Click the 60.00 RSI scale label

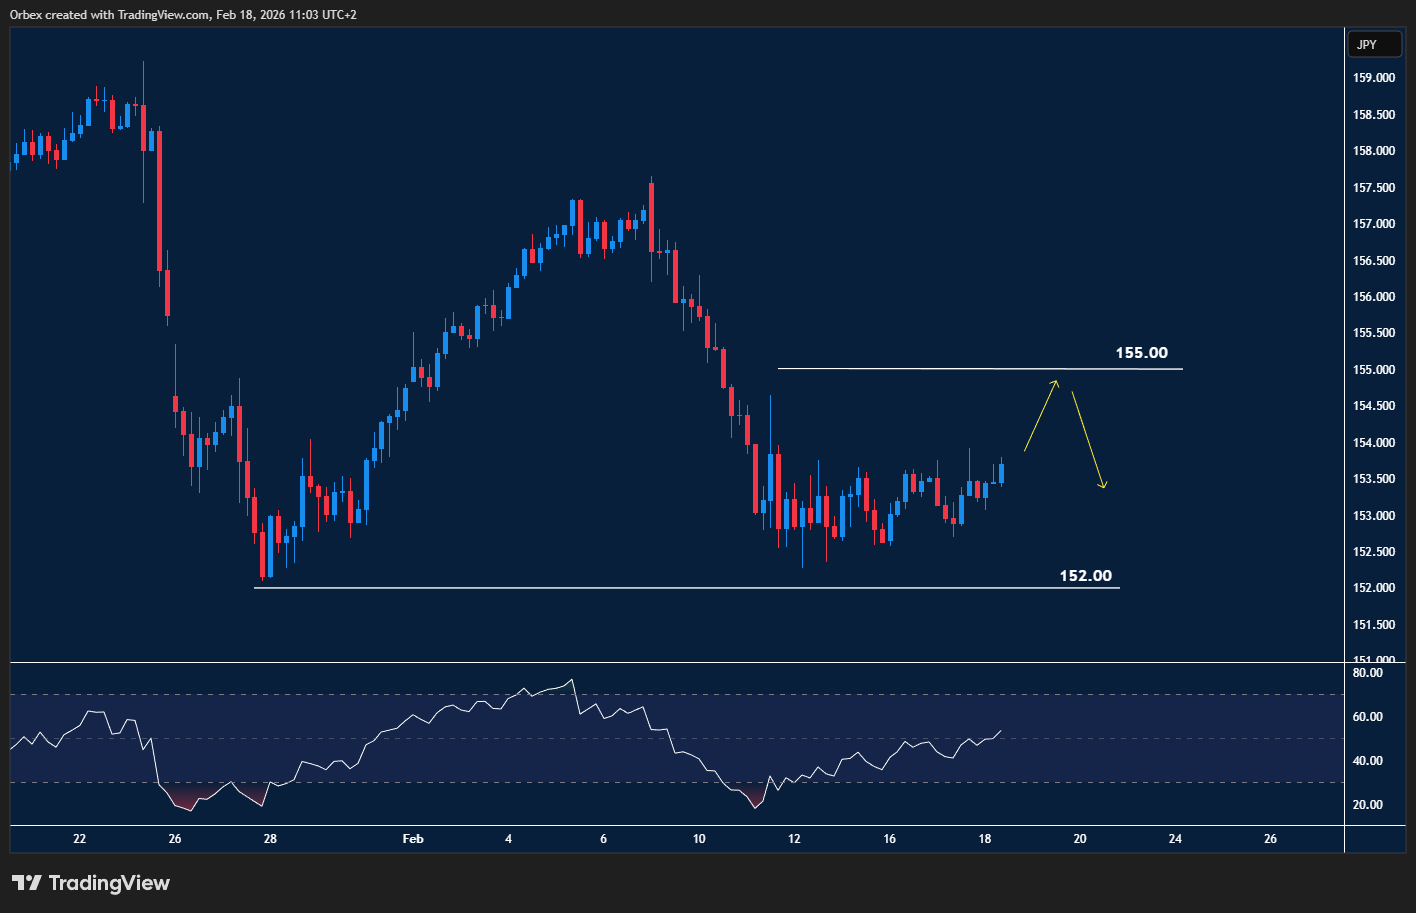pos(1366,716)
